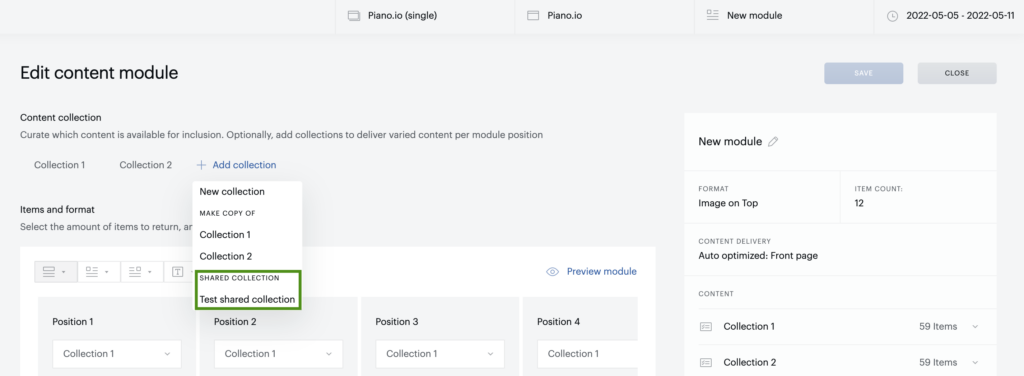The width and height of the screenshot is (1024, 376).
Task: Select the text-only layout icon
Action: (178, 272)
